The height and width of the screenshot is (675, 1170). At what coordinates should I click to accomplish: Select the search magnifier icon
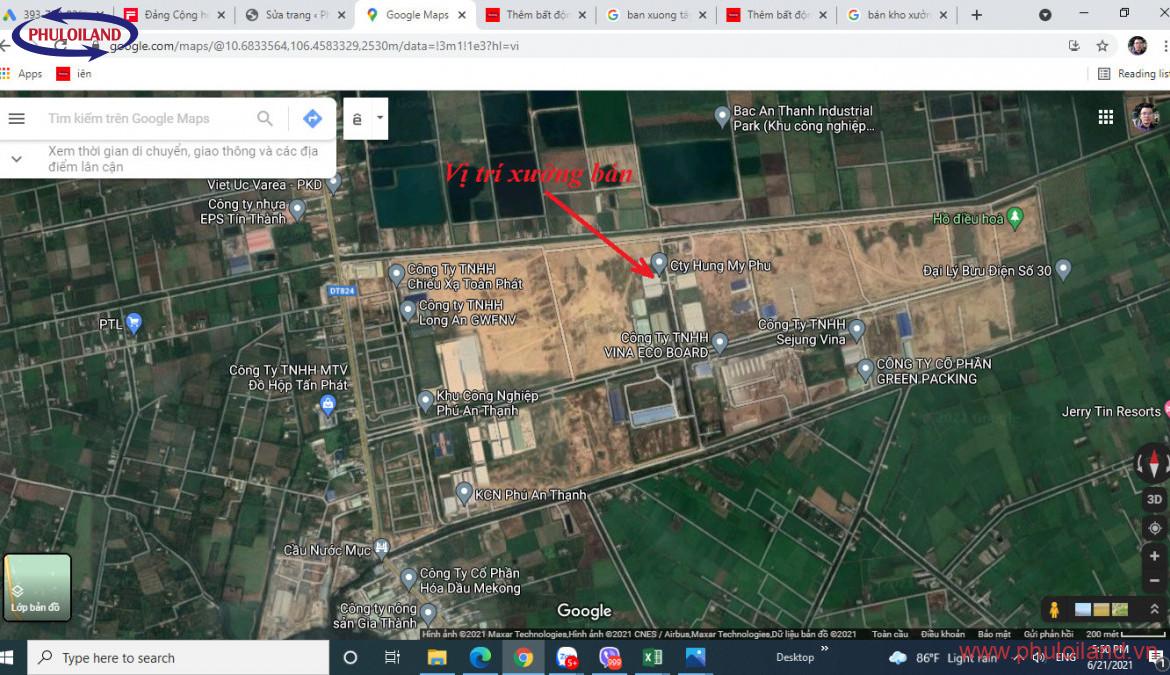click(264, 118)
